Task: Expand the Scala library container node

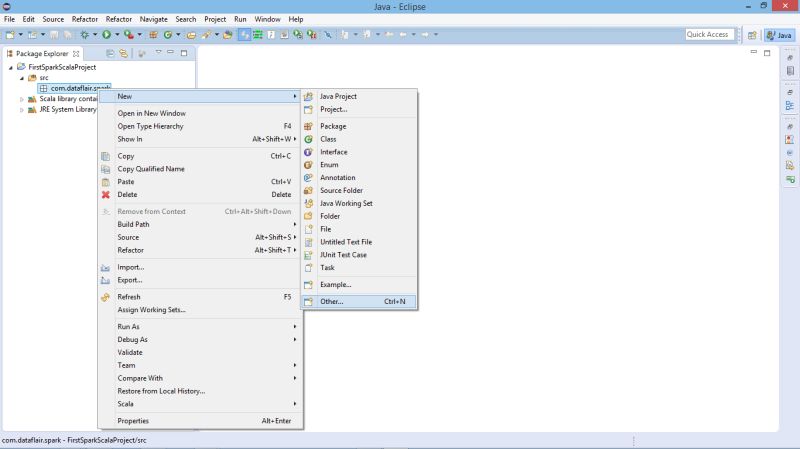Action: point(22,99)
